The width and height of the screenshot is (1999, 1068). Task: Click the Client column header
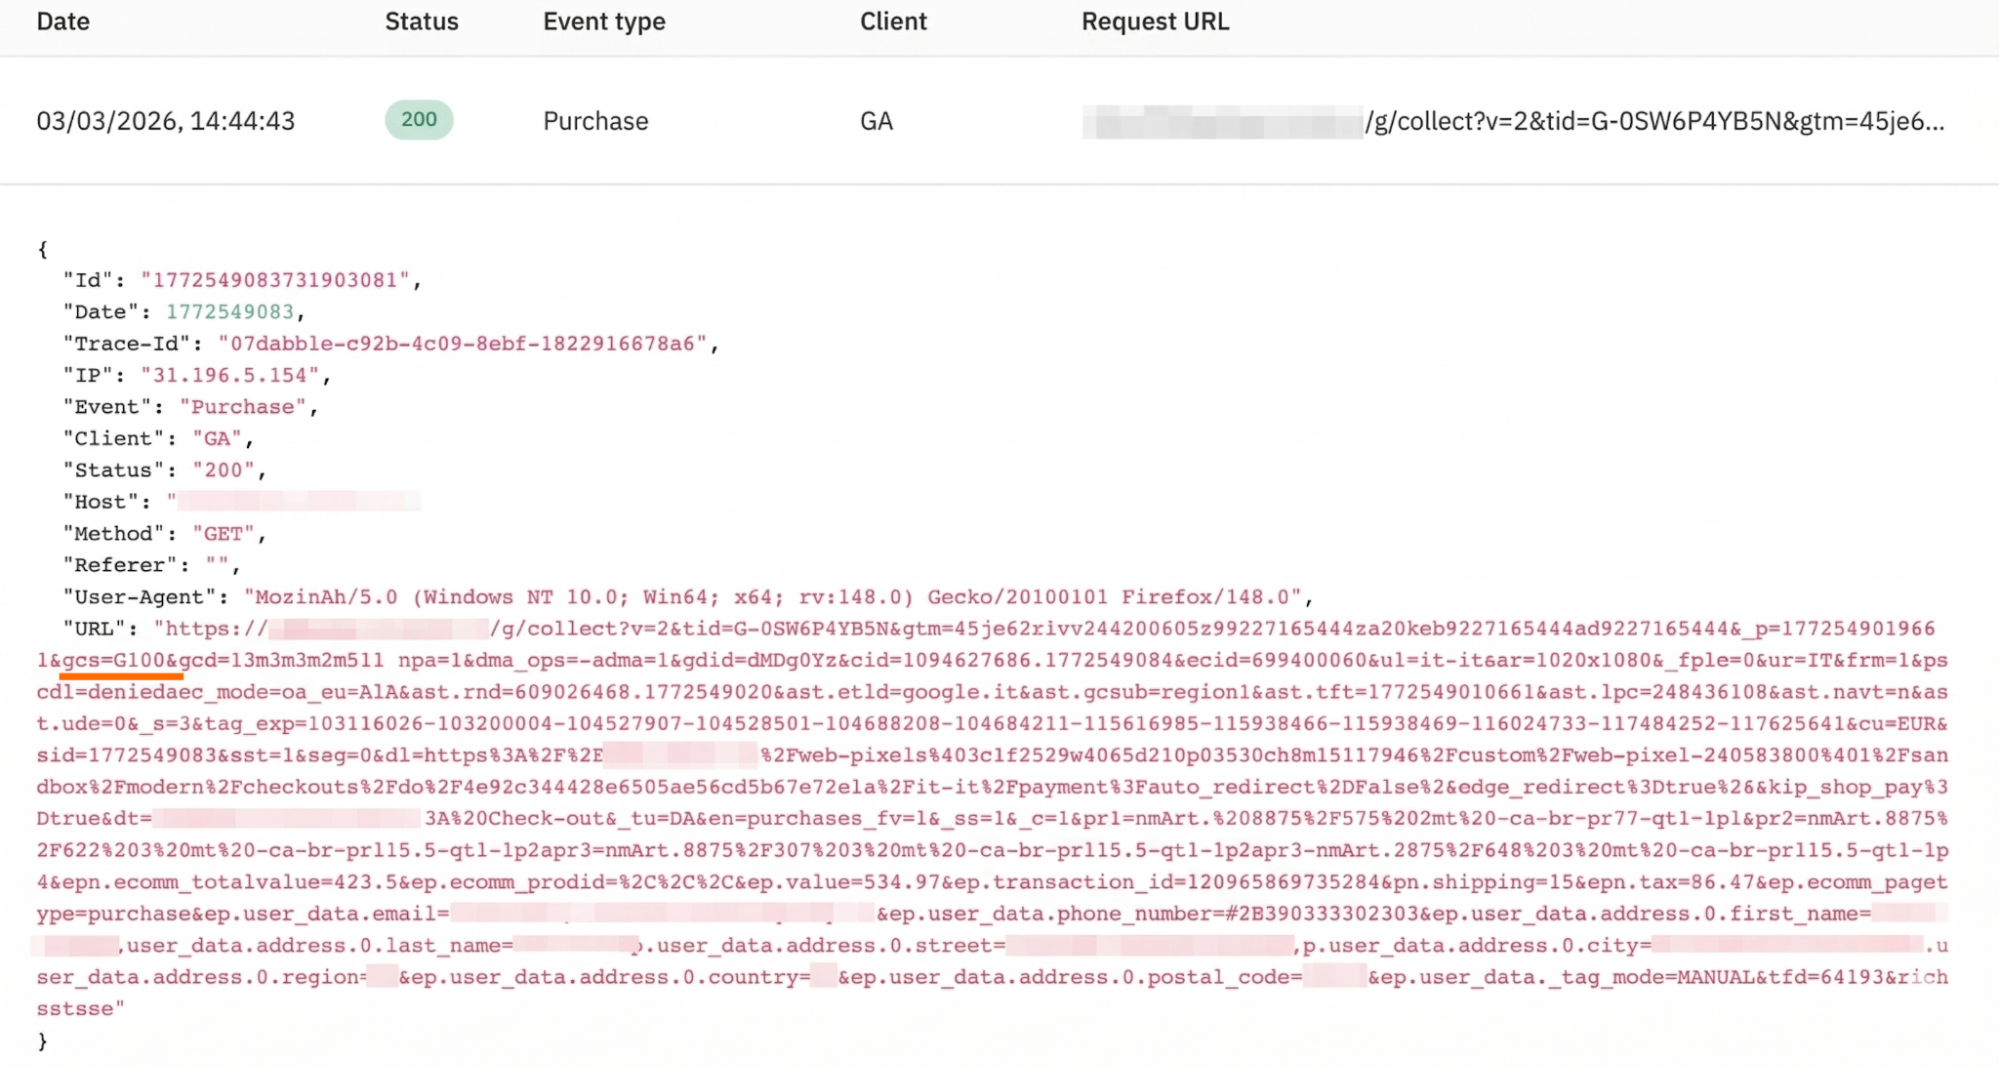click(893, 22)
